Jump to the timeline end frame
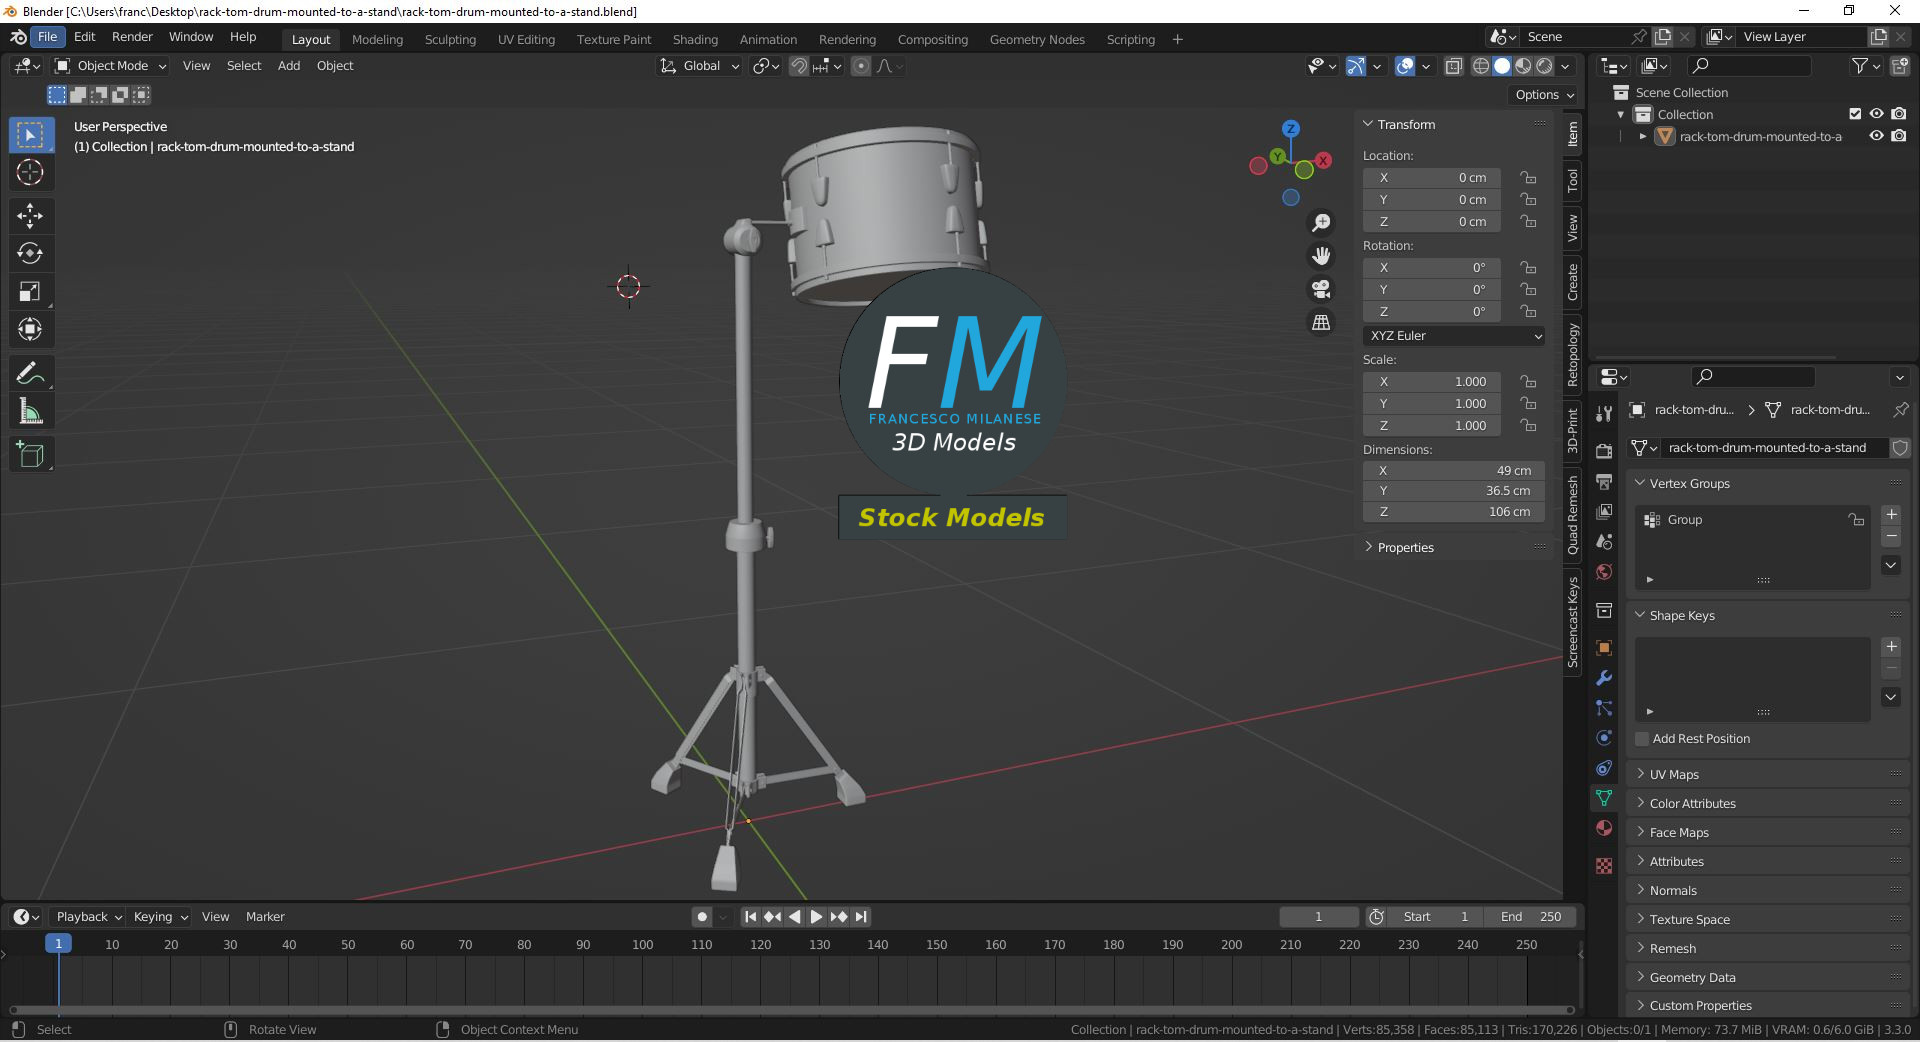The width and height of the screenshot is (1920, 1042). click(861, 917)
